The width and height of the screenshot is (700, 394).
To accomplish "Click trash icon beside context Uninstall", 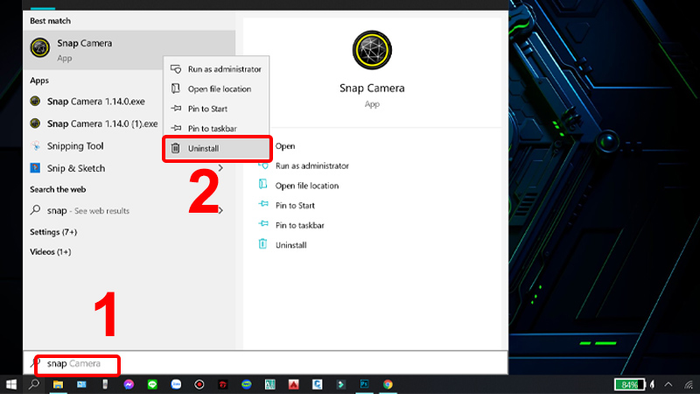I will (x=175, y=148).
